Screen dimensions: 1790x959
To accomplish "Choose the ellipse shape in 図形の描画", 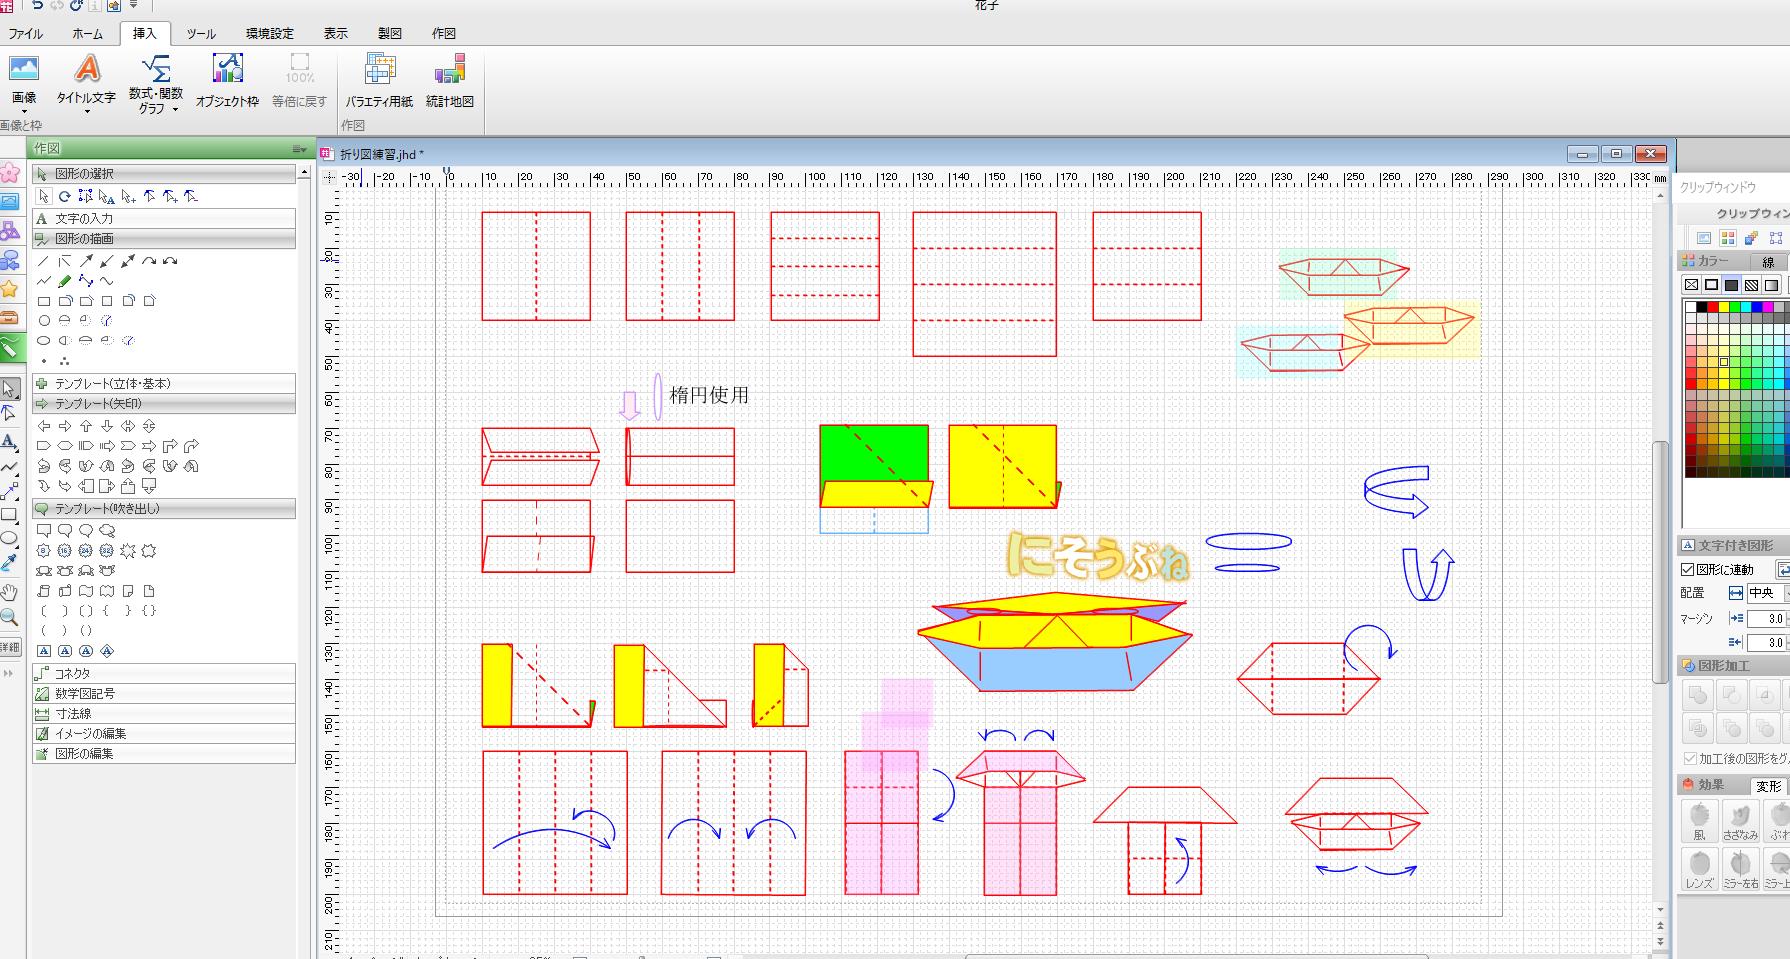I will (43, 341).
